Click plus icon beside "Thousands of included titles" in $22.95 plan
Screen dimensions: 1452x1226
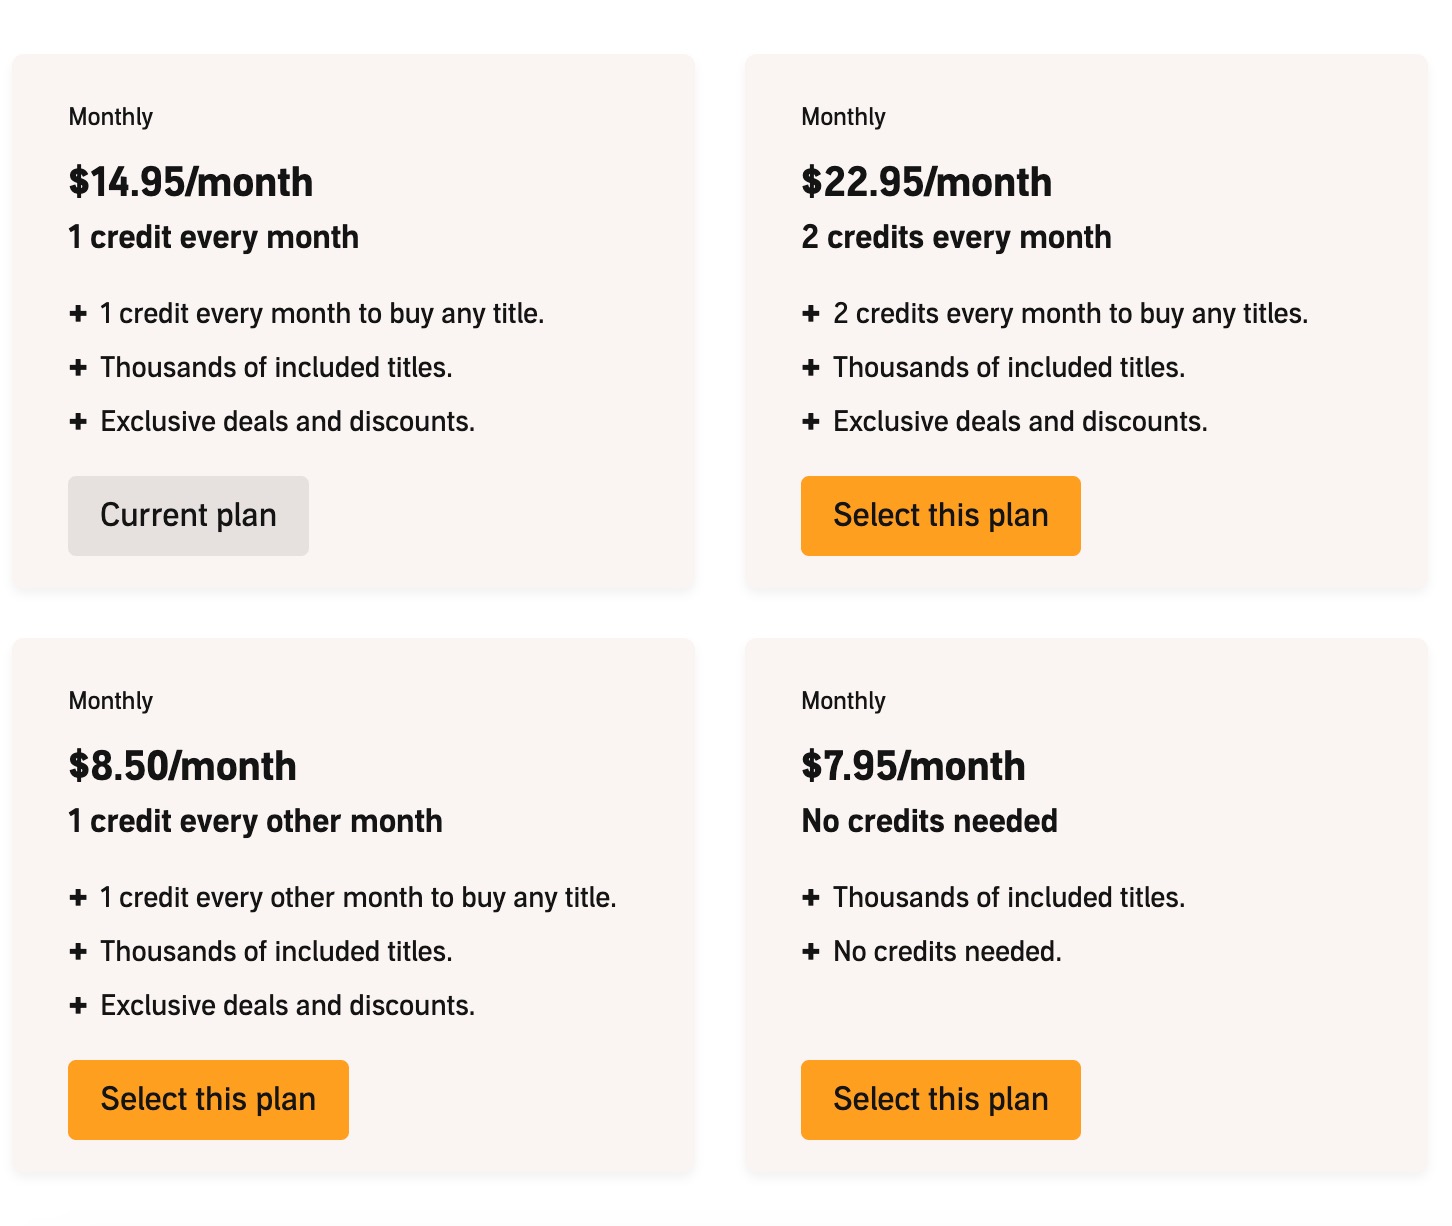coord(811,368)
